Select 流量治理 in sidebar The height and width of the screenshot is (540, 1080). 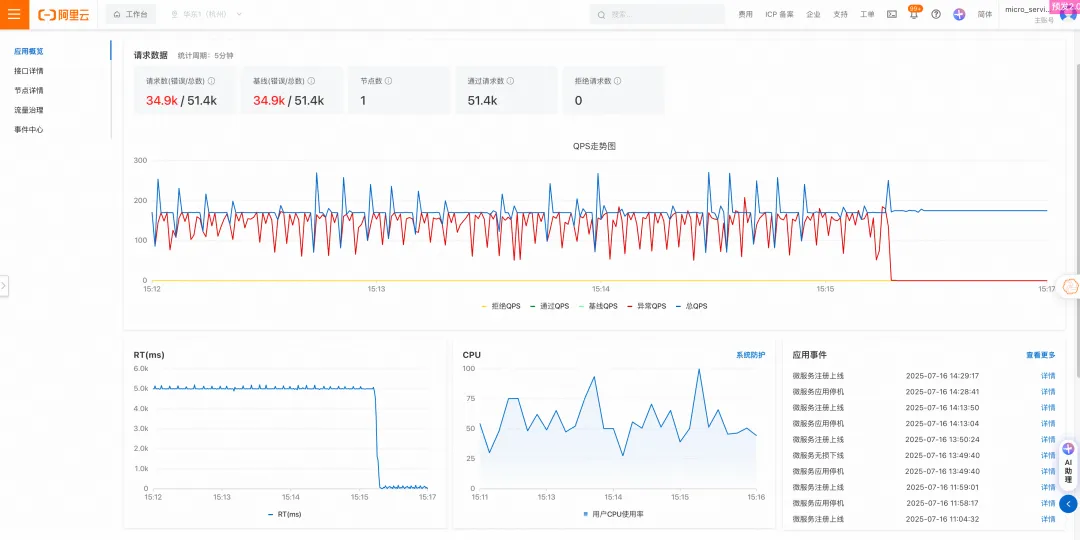29,110
